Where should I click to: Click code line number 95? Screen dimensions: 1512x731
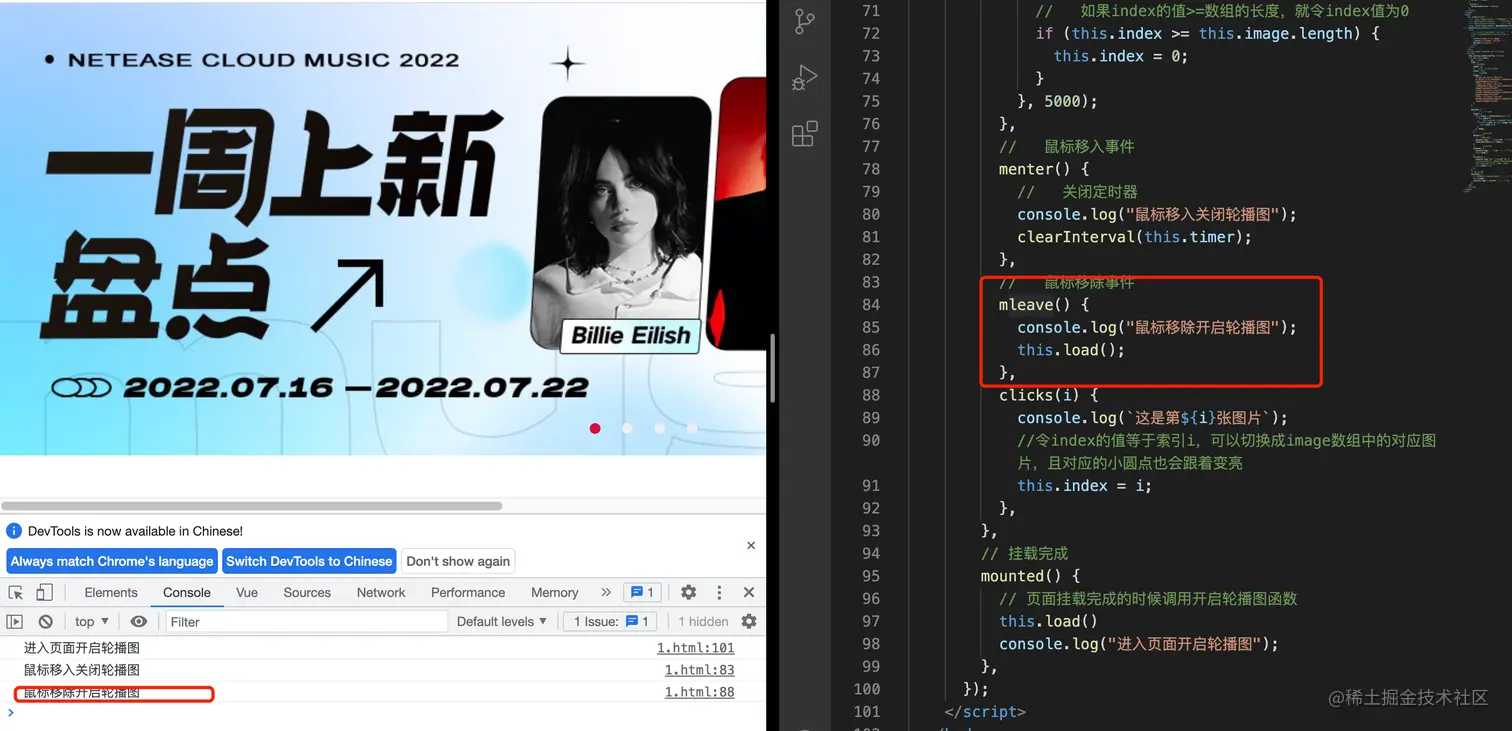pos(870,576)
